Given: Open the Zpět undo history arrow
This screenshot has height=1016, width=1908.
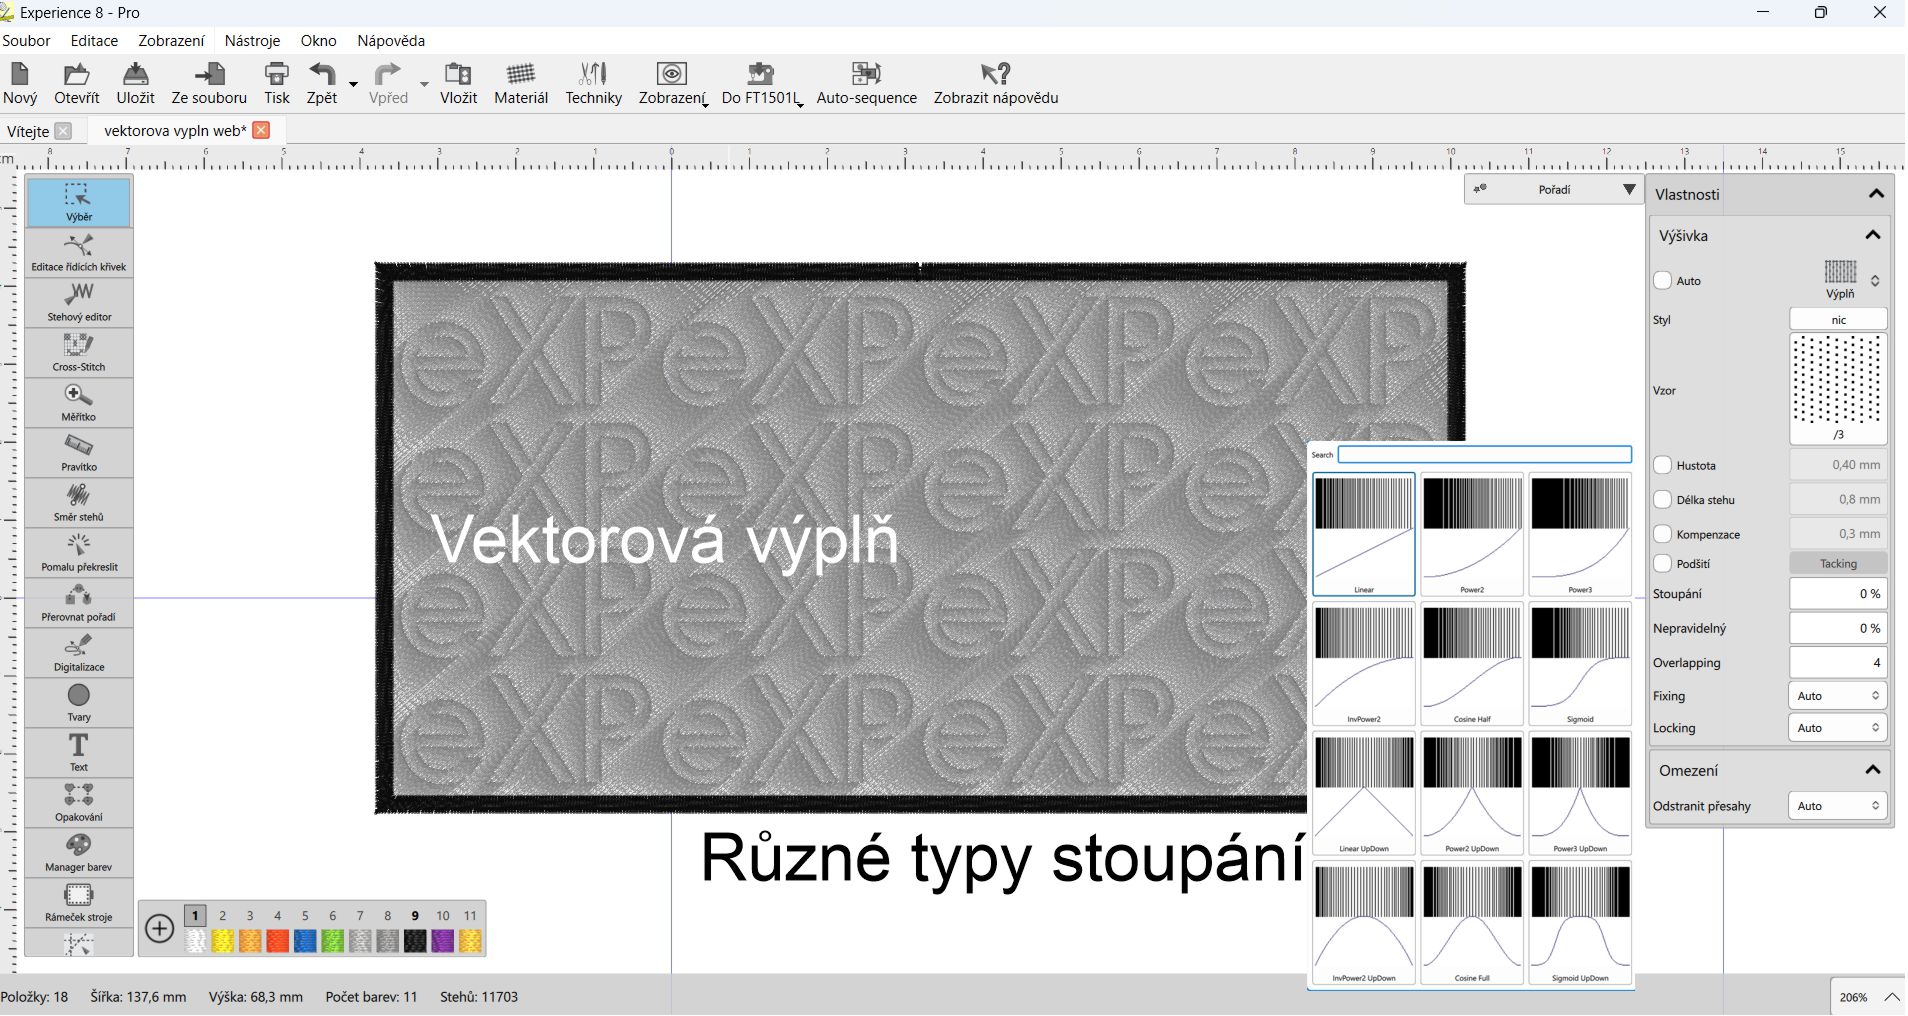Looking at the screenshot, I should (353, 84).
